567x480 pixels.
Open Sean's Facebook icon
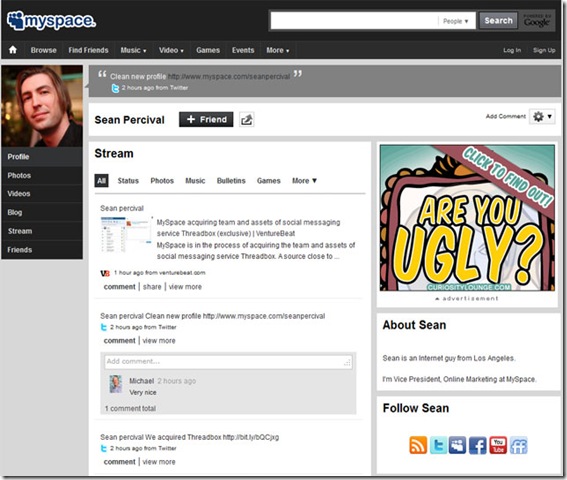(478, 445)
